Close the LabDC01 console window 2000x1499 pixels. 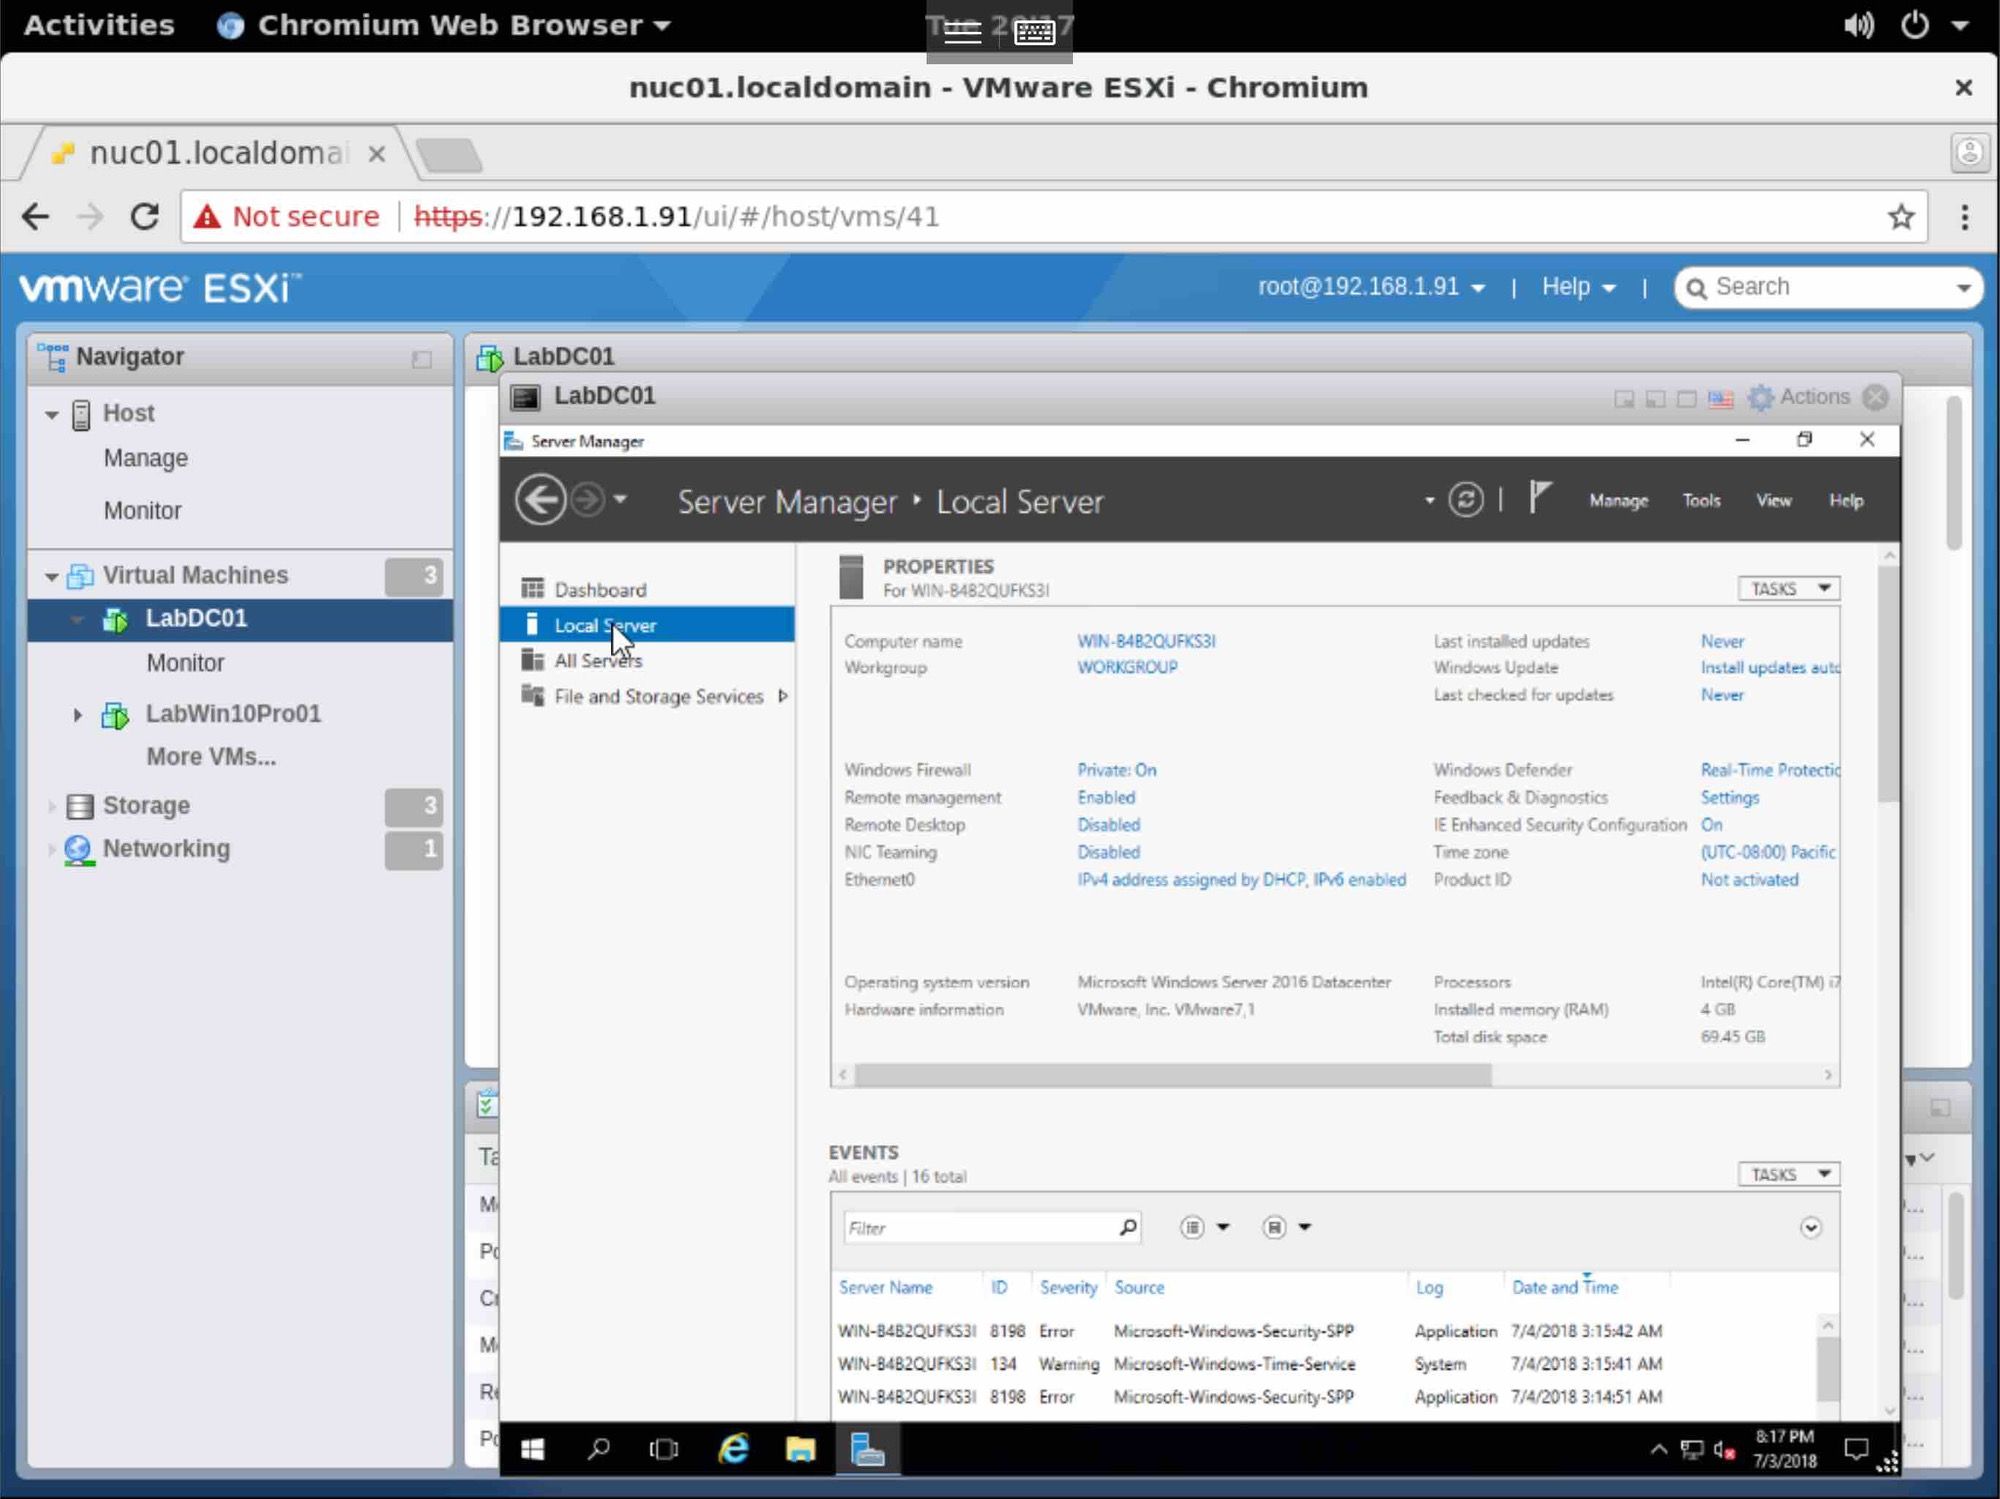(x=1876, y=397)
